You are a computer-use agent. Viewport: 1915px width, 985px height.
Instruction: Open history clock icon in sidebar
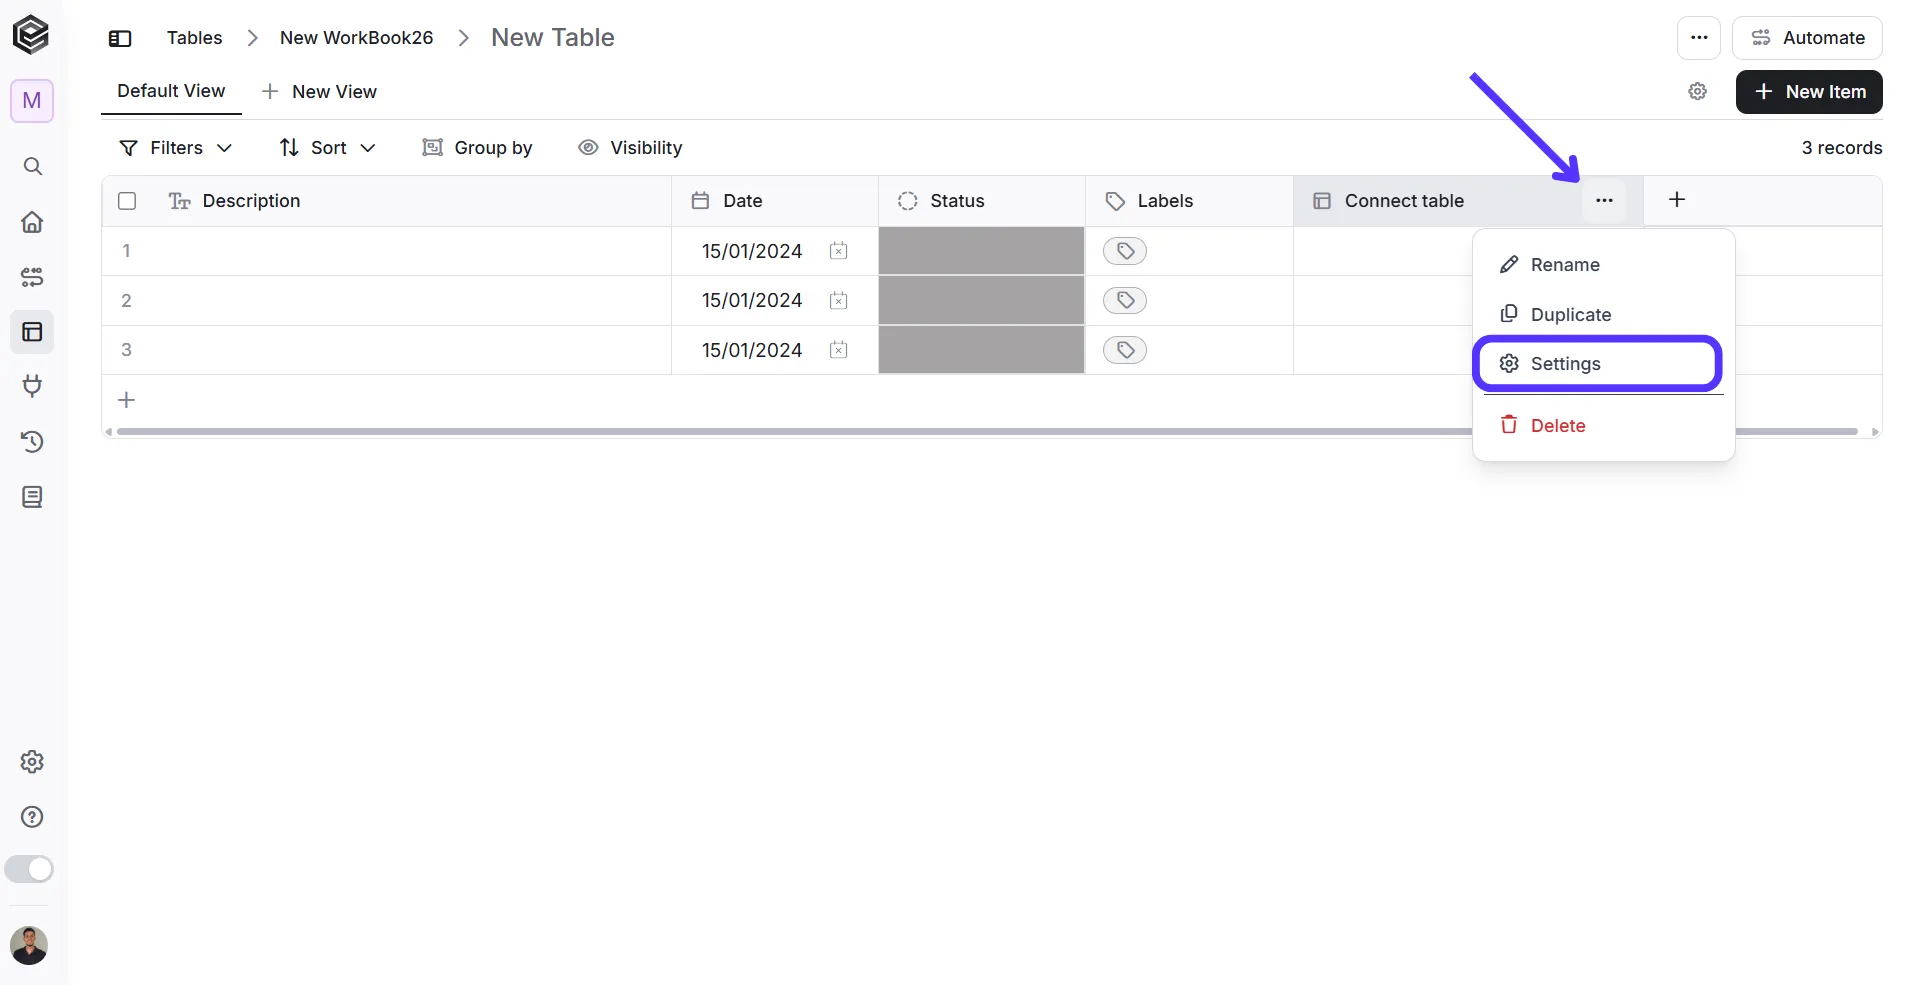pyautogui.click(x=32, y=441)
